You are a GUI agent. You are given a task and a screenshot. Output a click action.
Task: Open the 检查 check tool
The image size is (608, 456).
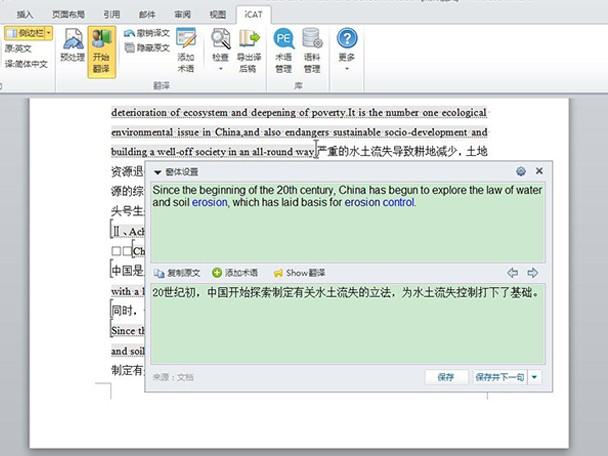221,45
